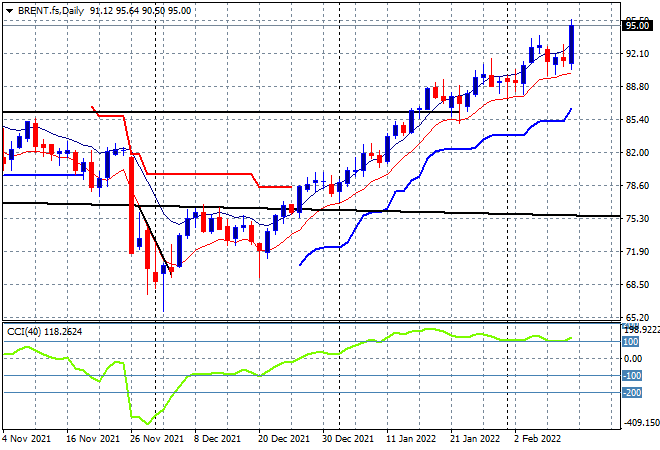Select the long red candle of 26 Nov 2021

(x=131, y=205)
